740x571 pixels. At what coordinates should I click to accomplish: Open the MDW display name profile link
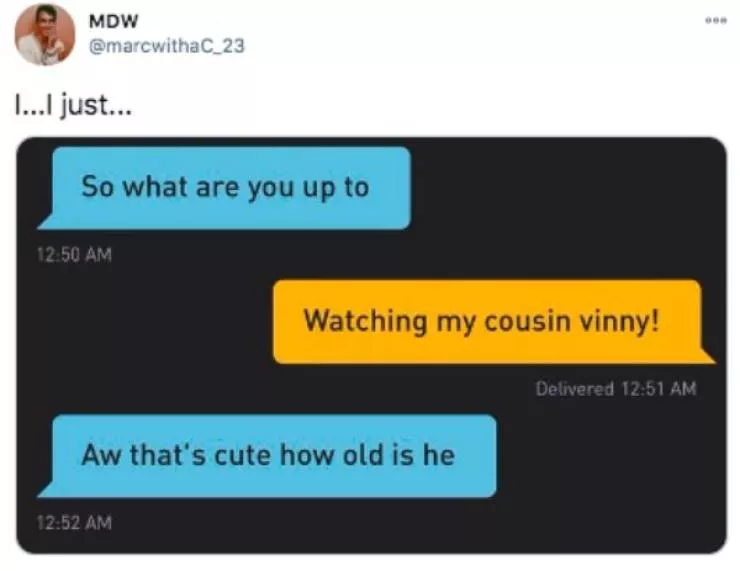[x=114, y=21]
